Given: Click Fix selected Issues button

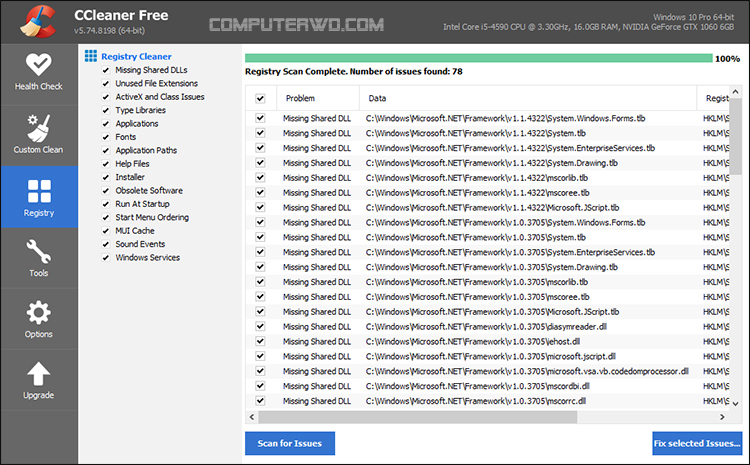Looking at the screenshot, I should click(x=697, y=443).
